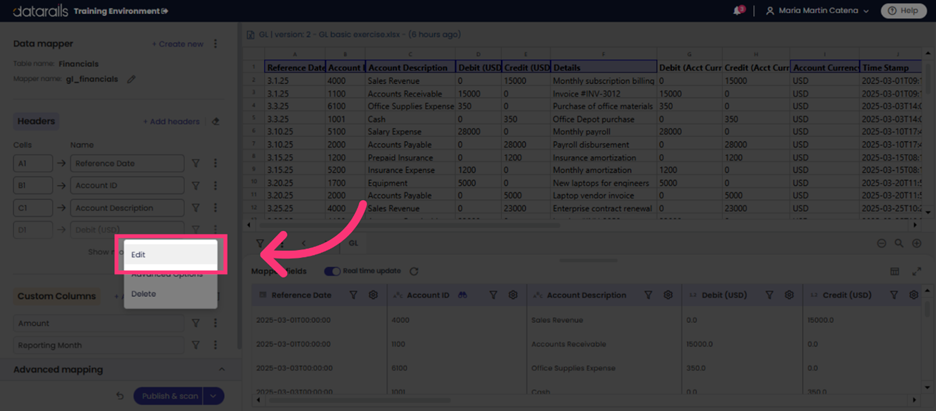The width and height of the screenshot is (936, 411).
Task: Click the Monthly payroll details cell
Action: click(x=604, y=132)
